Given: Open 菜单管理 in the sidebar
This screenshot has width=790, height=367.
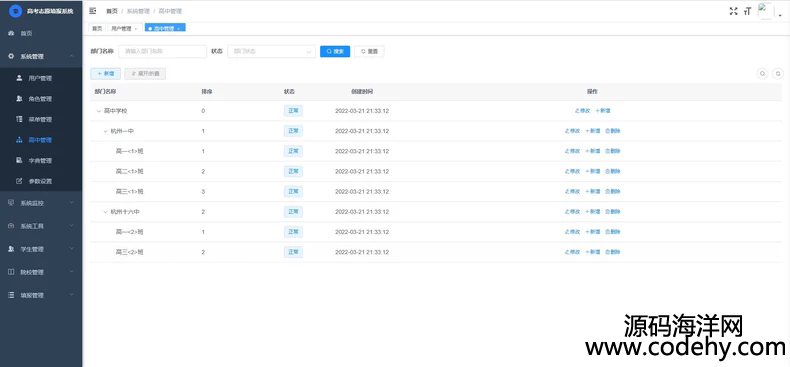Looking at the screenshot, I should [x=41, y=119].
